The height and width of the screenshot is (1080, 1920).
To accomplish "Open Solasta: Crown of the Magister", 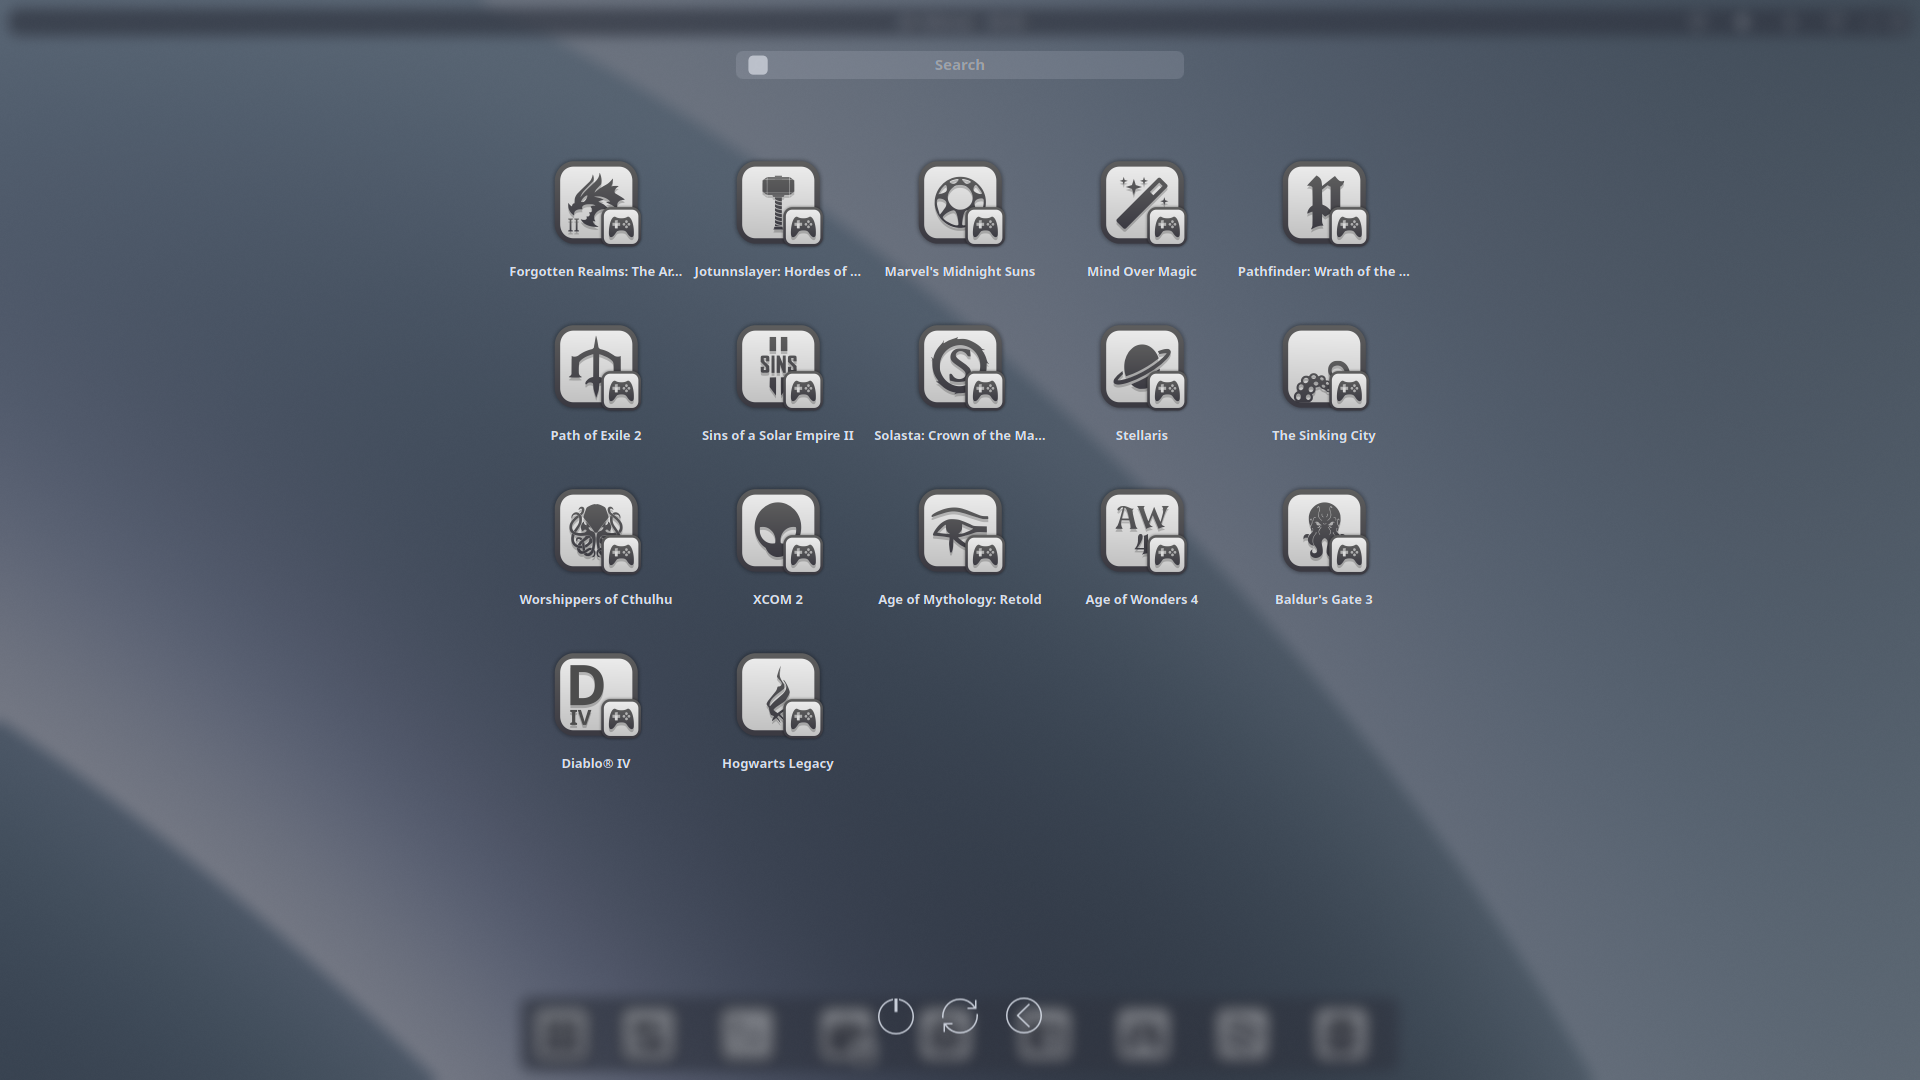I will (x=960, y=367).
